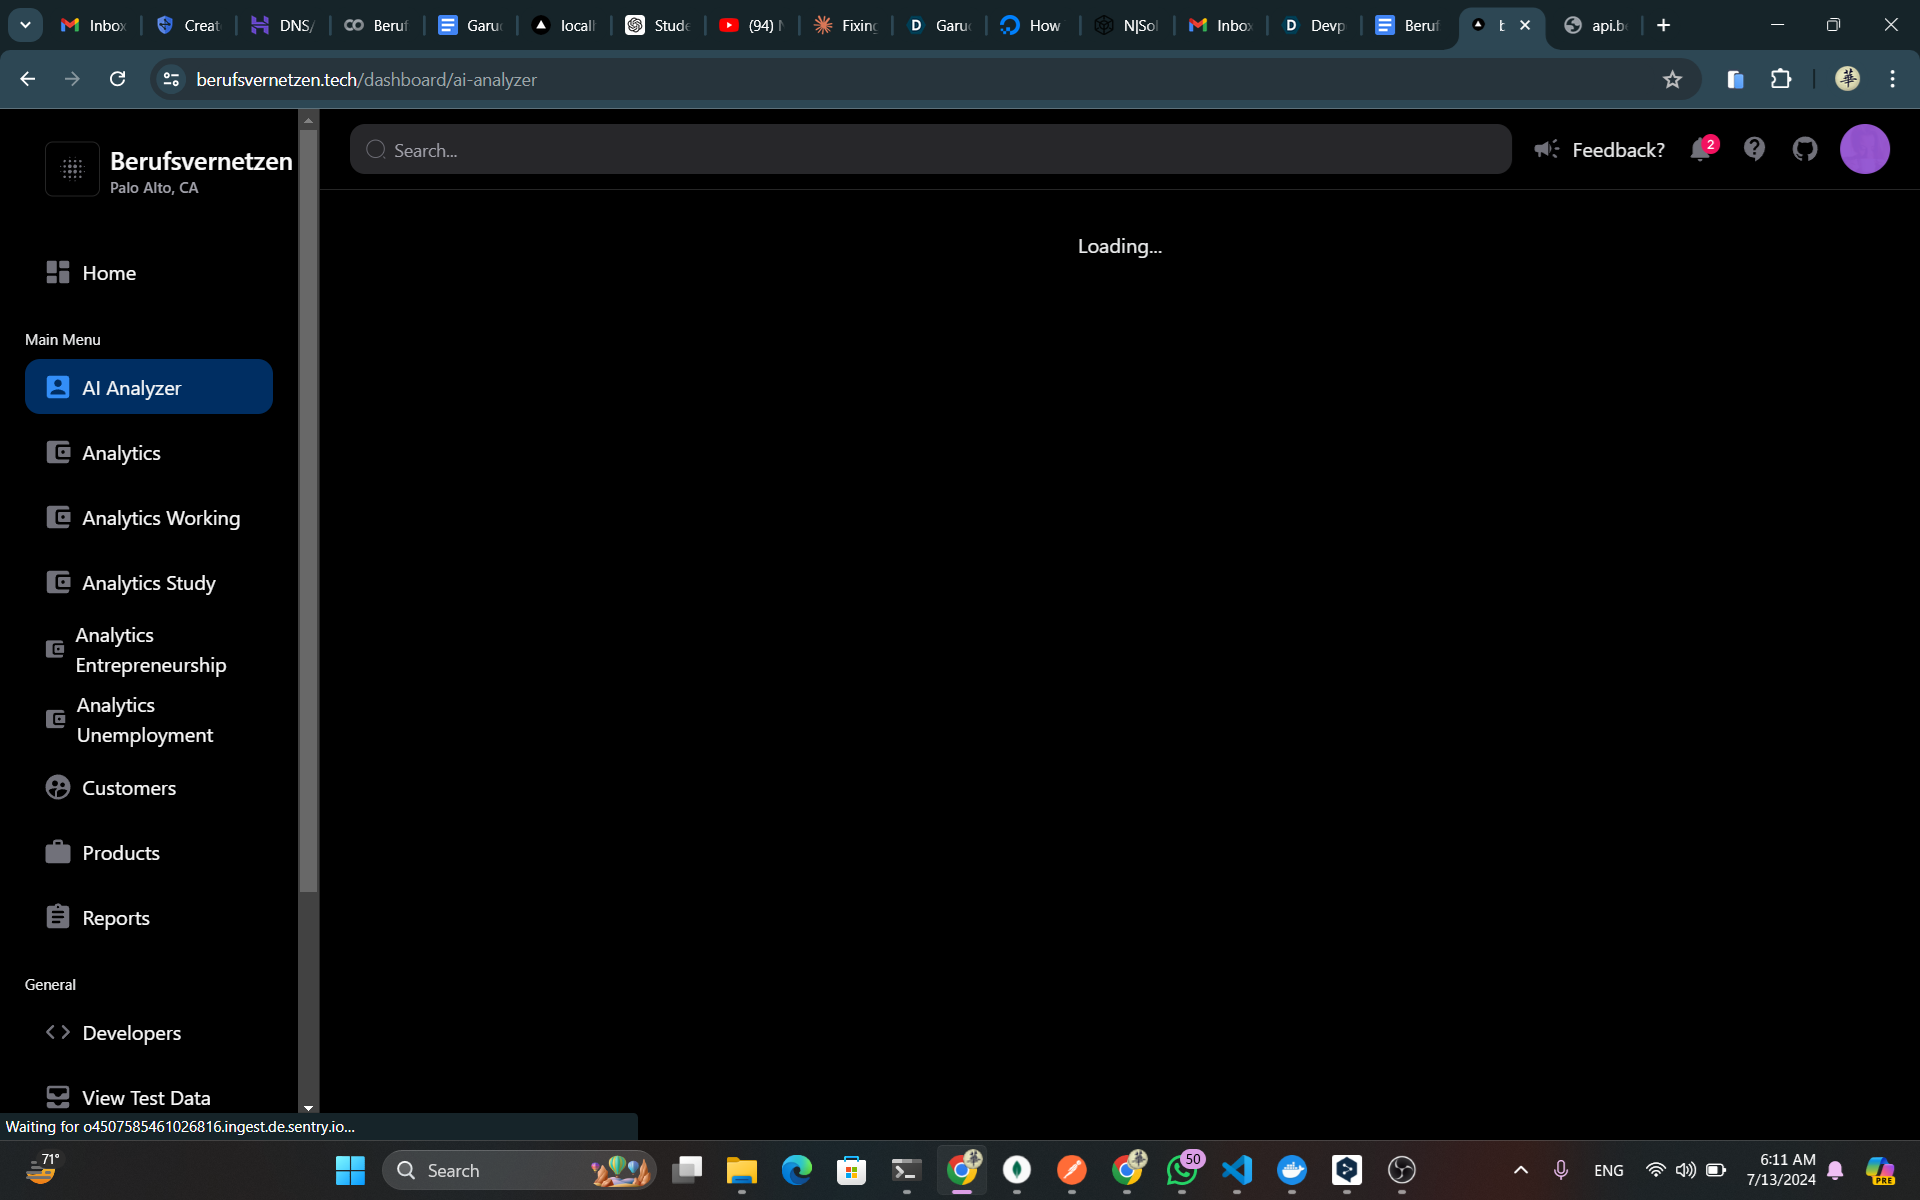Click the Berufsvernetzen logo icon

point(72,169)
